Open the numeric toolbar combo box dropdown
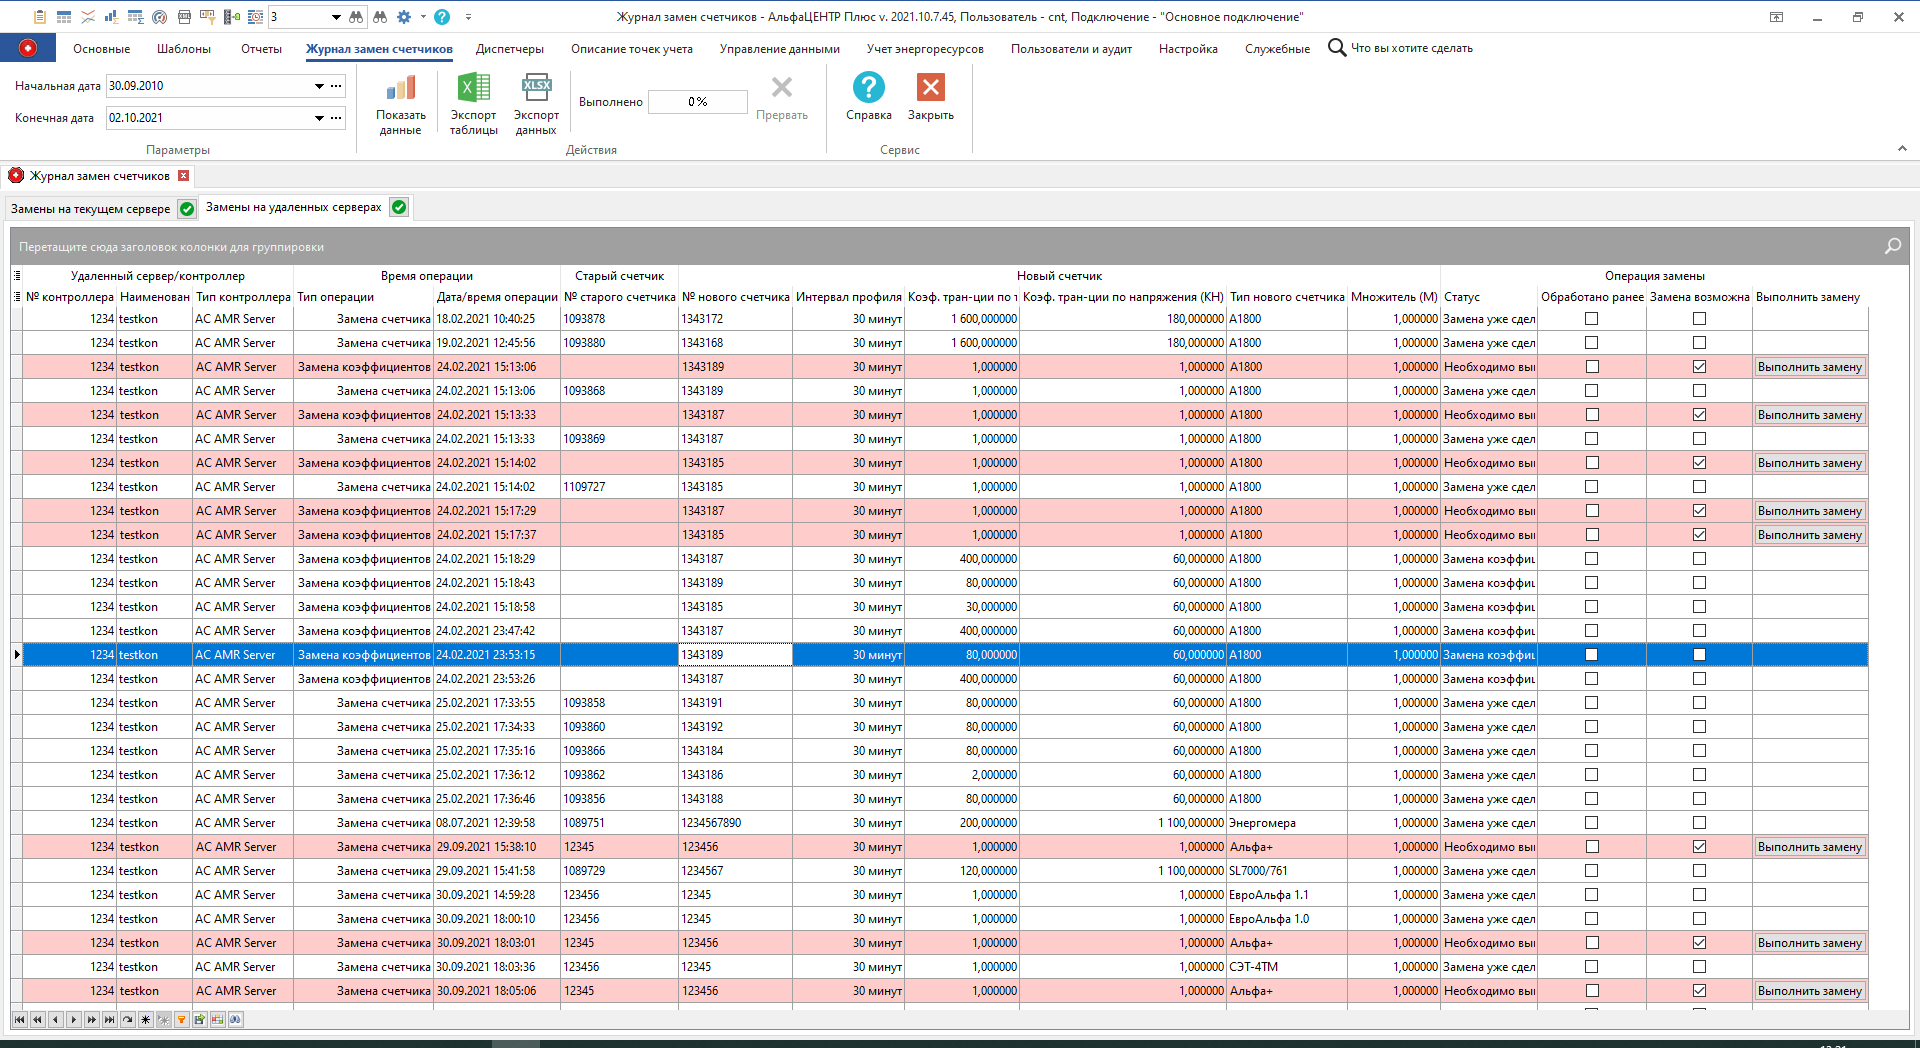1920x1048 pixels. coord(335,17)
